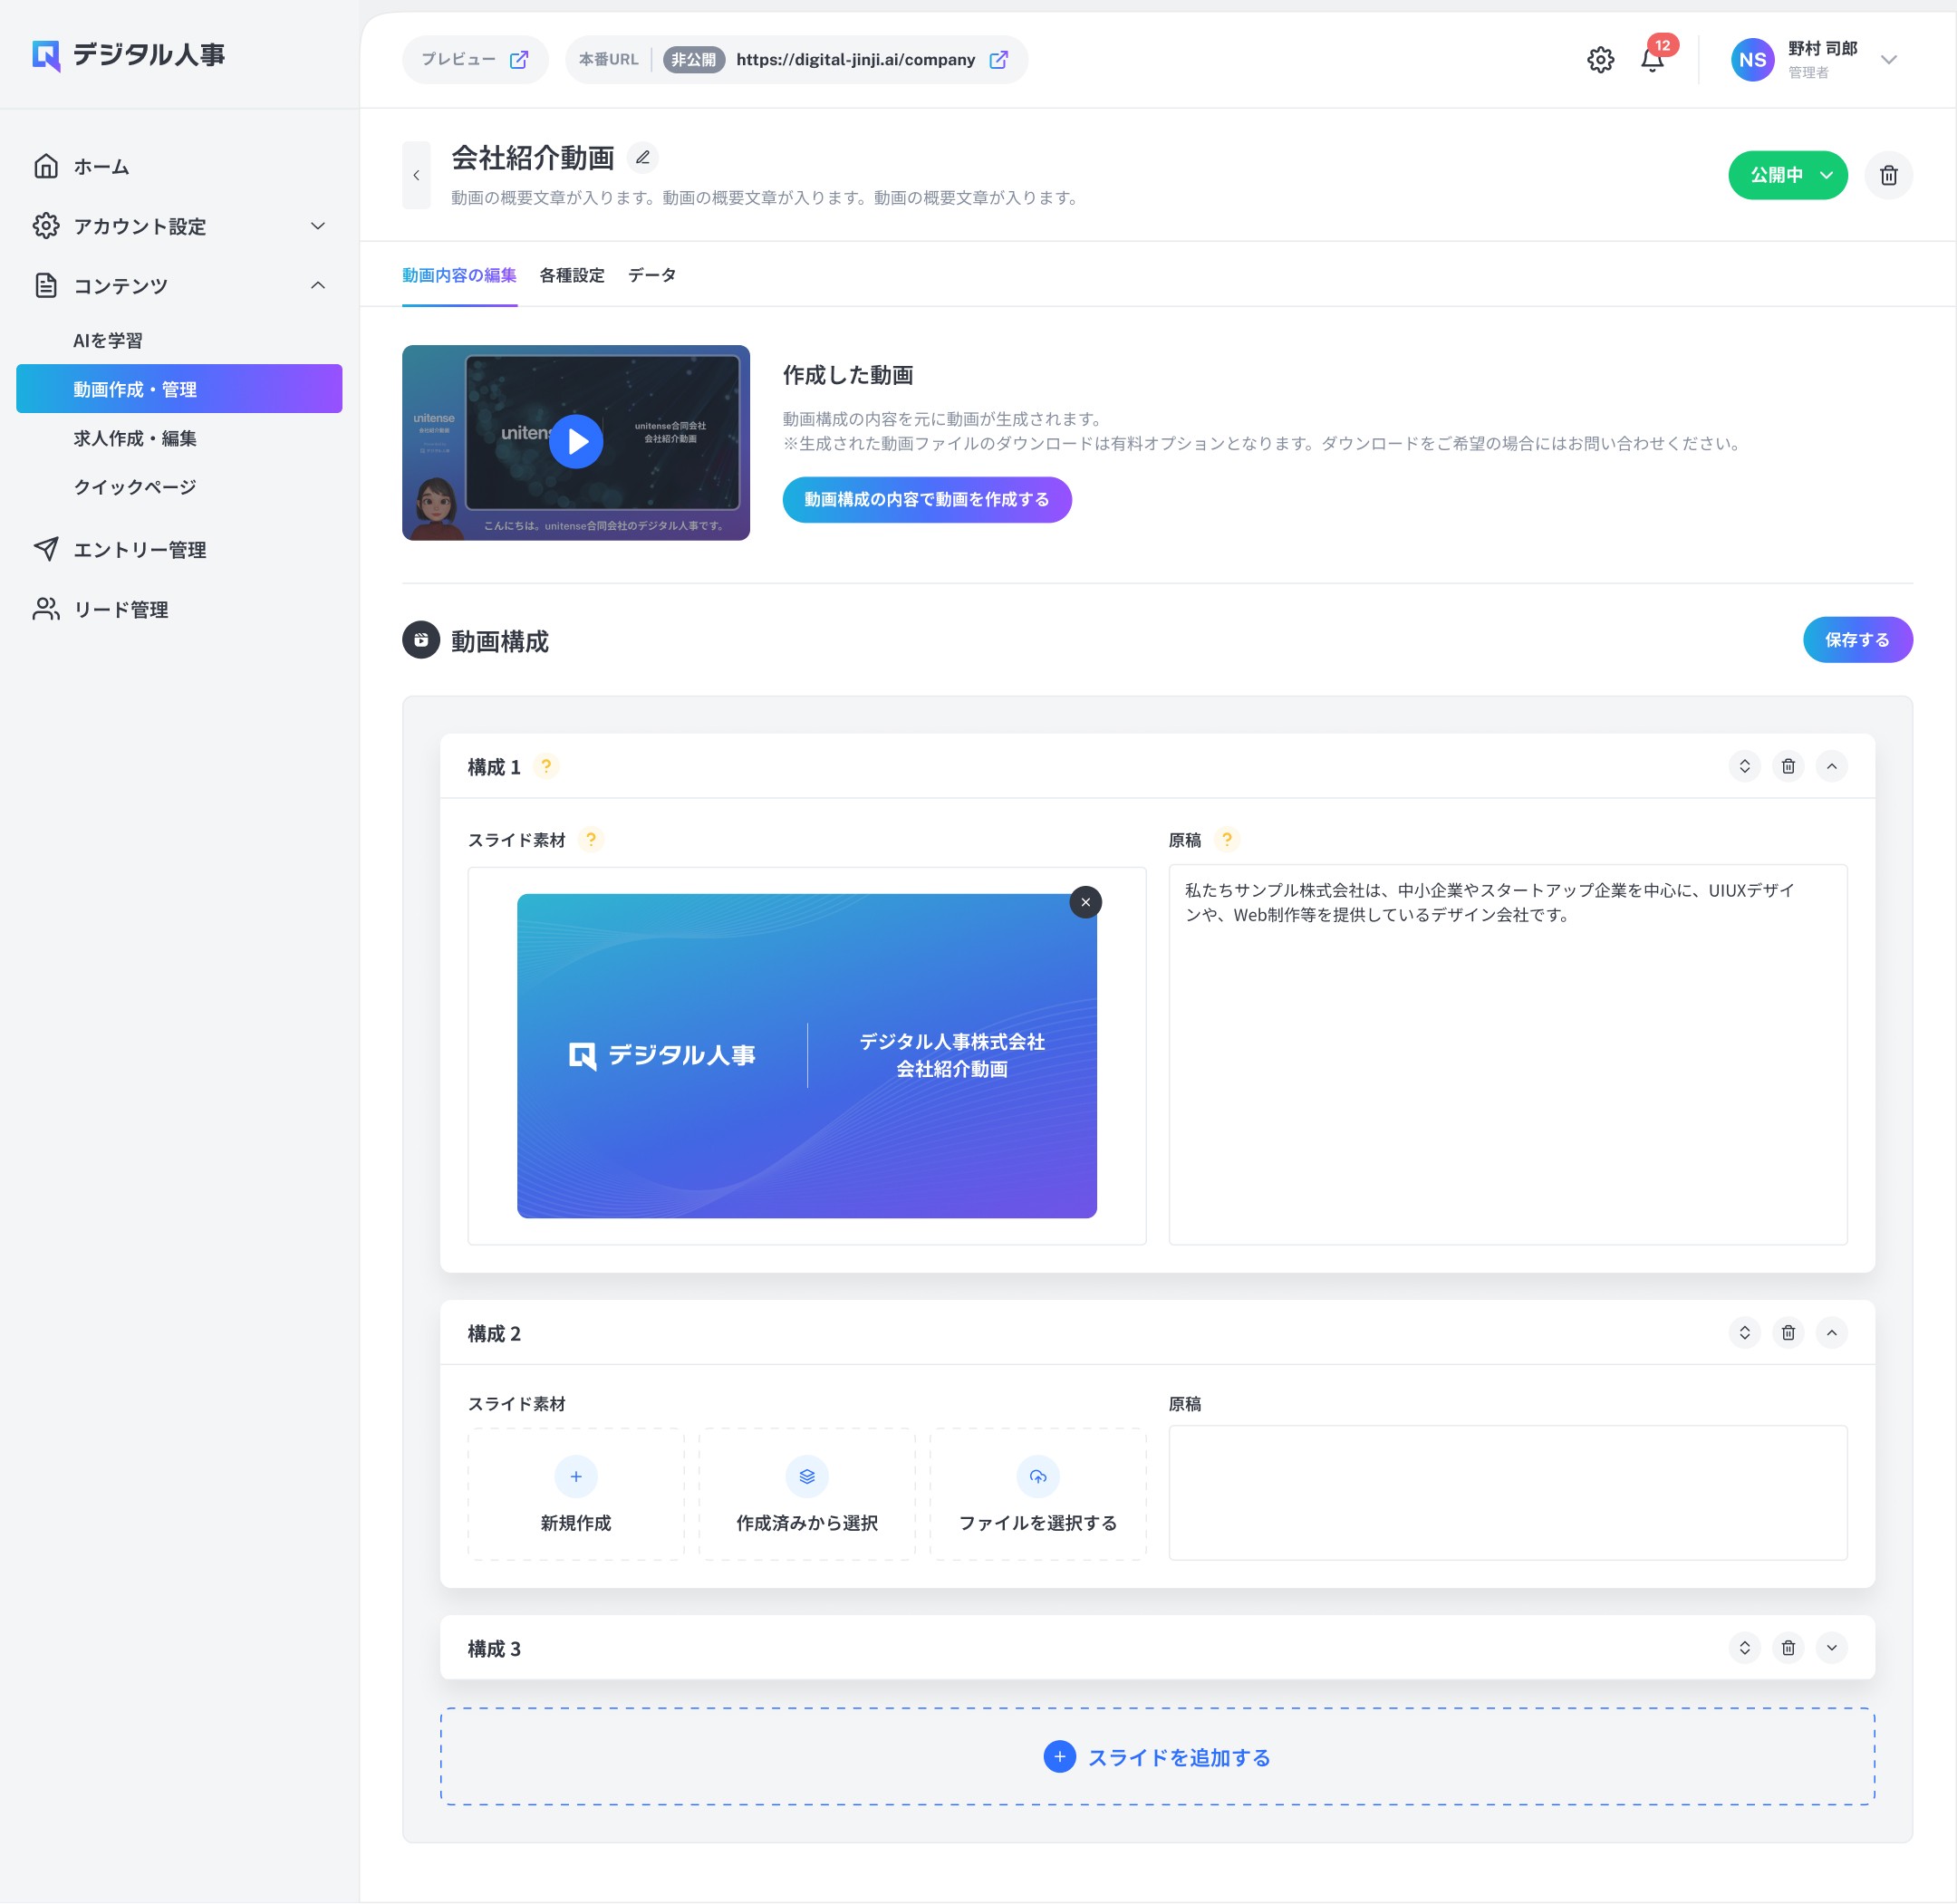Click the 保存する button
This screenshot has width=1957, height=1904.
coord(1857,639)
